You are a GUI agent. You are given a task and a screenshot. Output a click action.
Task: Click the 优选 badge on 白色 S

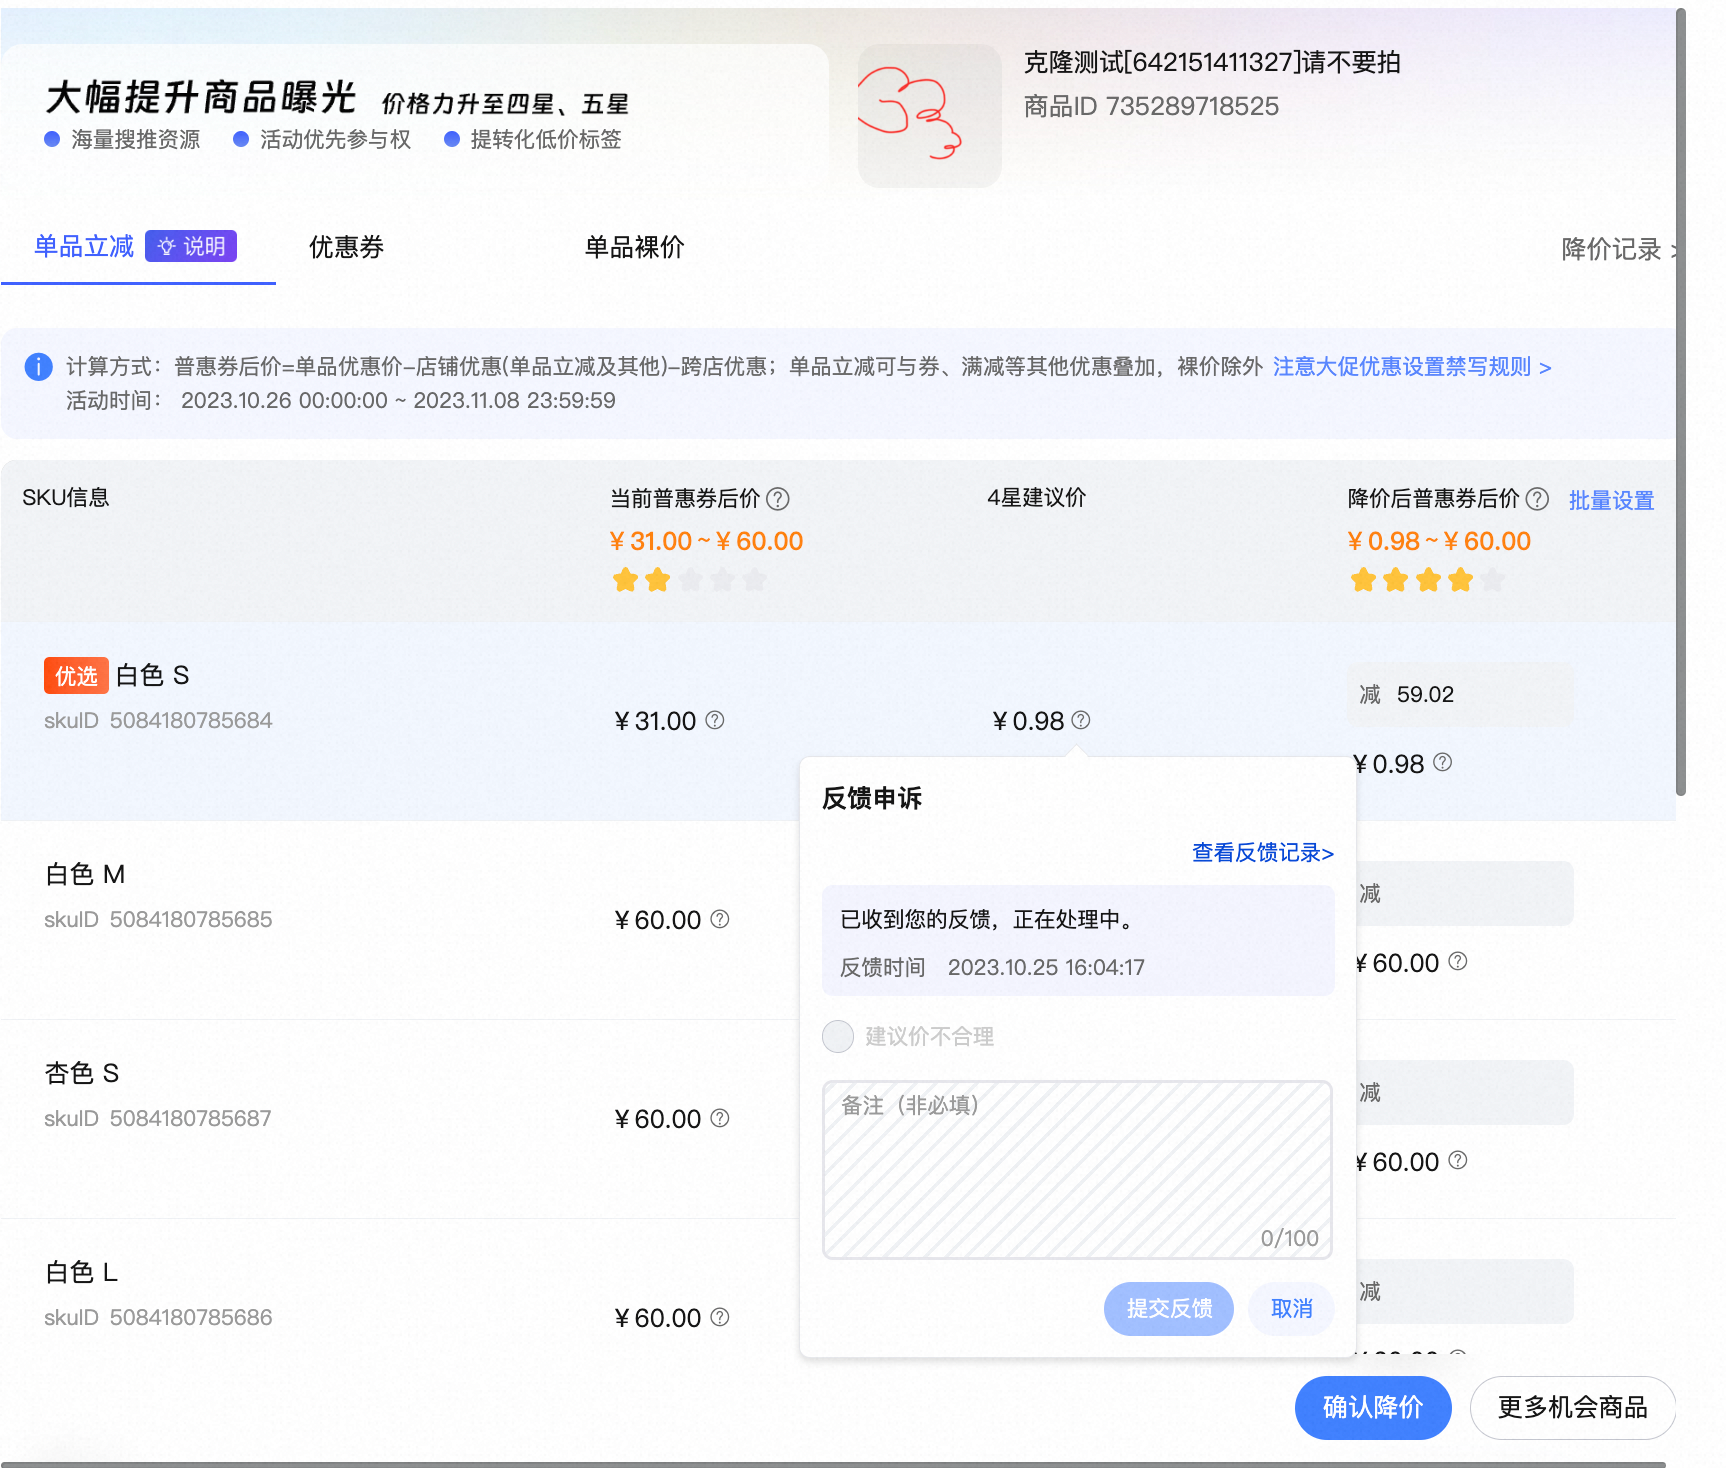76,676
